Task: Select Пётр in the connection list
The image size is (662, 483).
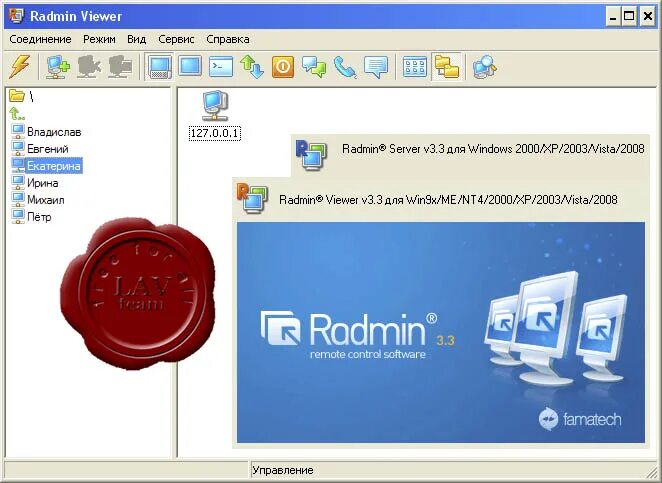Action: [39, 217]
